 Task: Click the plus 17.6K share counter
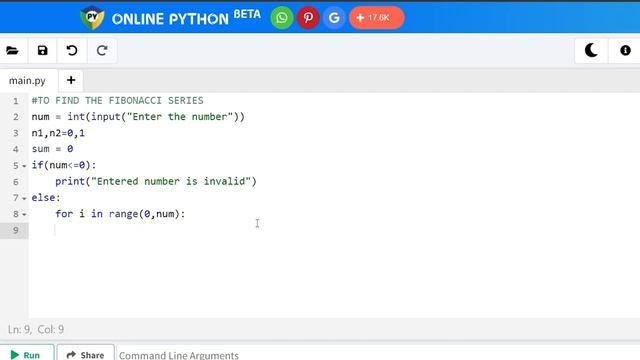click(x=376, y=18)
